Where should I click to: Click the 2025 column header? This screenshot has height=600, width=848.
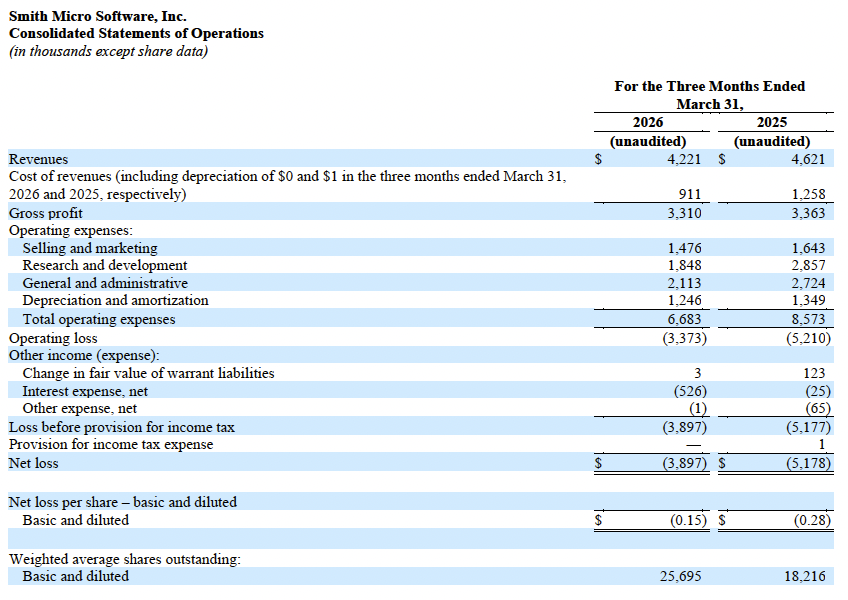772,122
